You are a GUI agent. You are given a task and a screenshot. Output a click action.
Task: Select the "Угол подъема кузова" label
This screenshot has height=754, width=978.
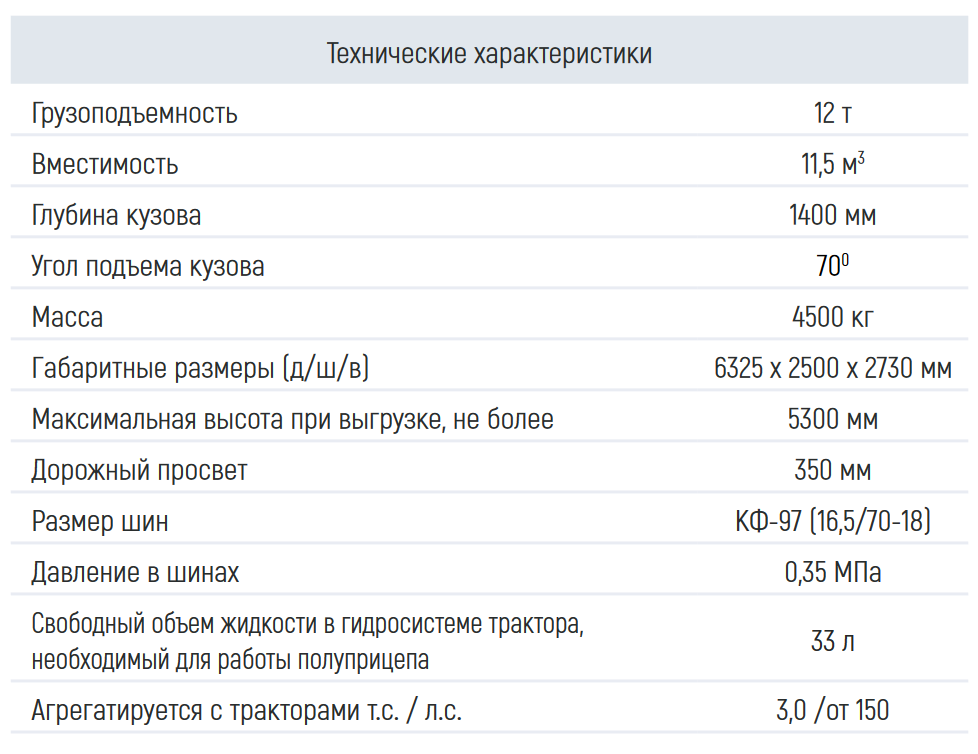148,267
